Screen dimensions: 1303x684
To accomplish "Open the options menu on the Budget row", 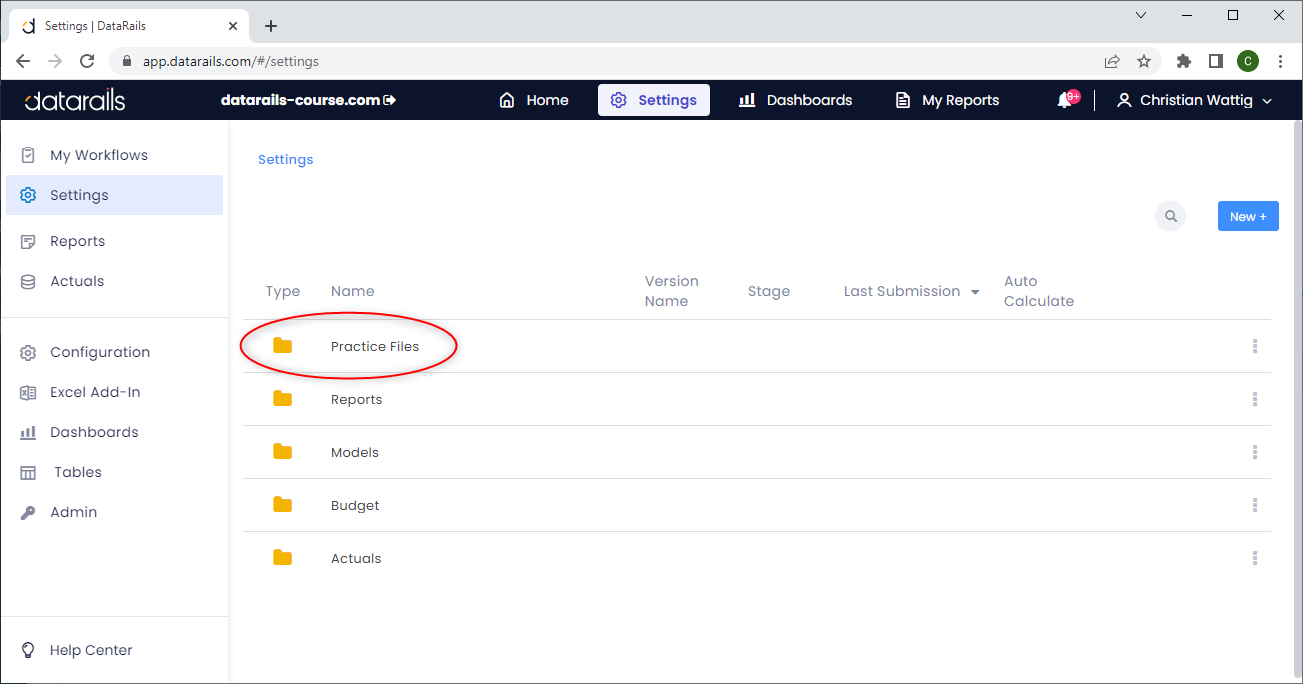I will [x=1254, y=505].
